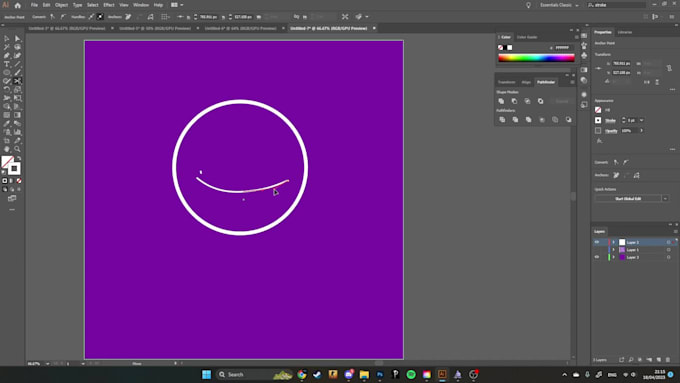Click the Unite shape mode icon
The height and width of the screenshot is (383, 680).
(501, 101)
